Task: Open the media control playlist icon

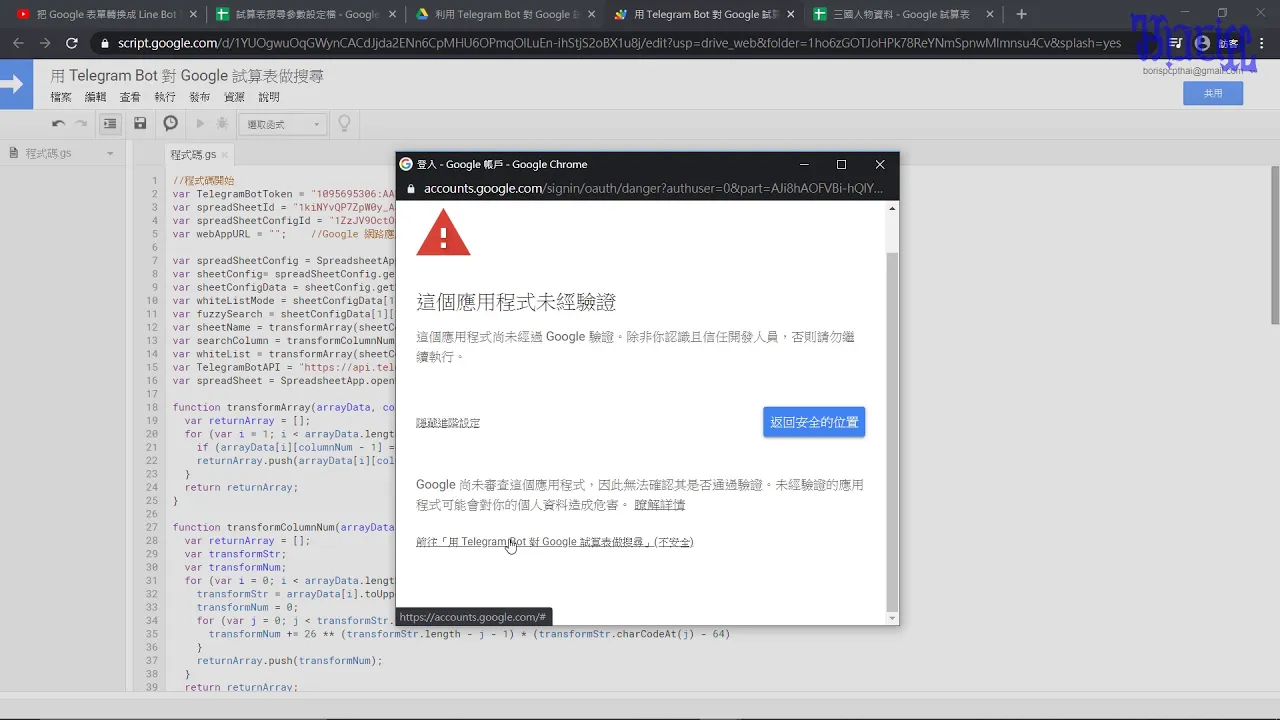Action: [1175, 43]
